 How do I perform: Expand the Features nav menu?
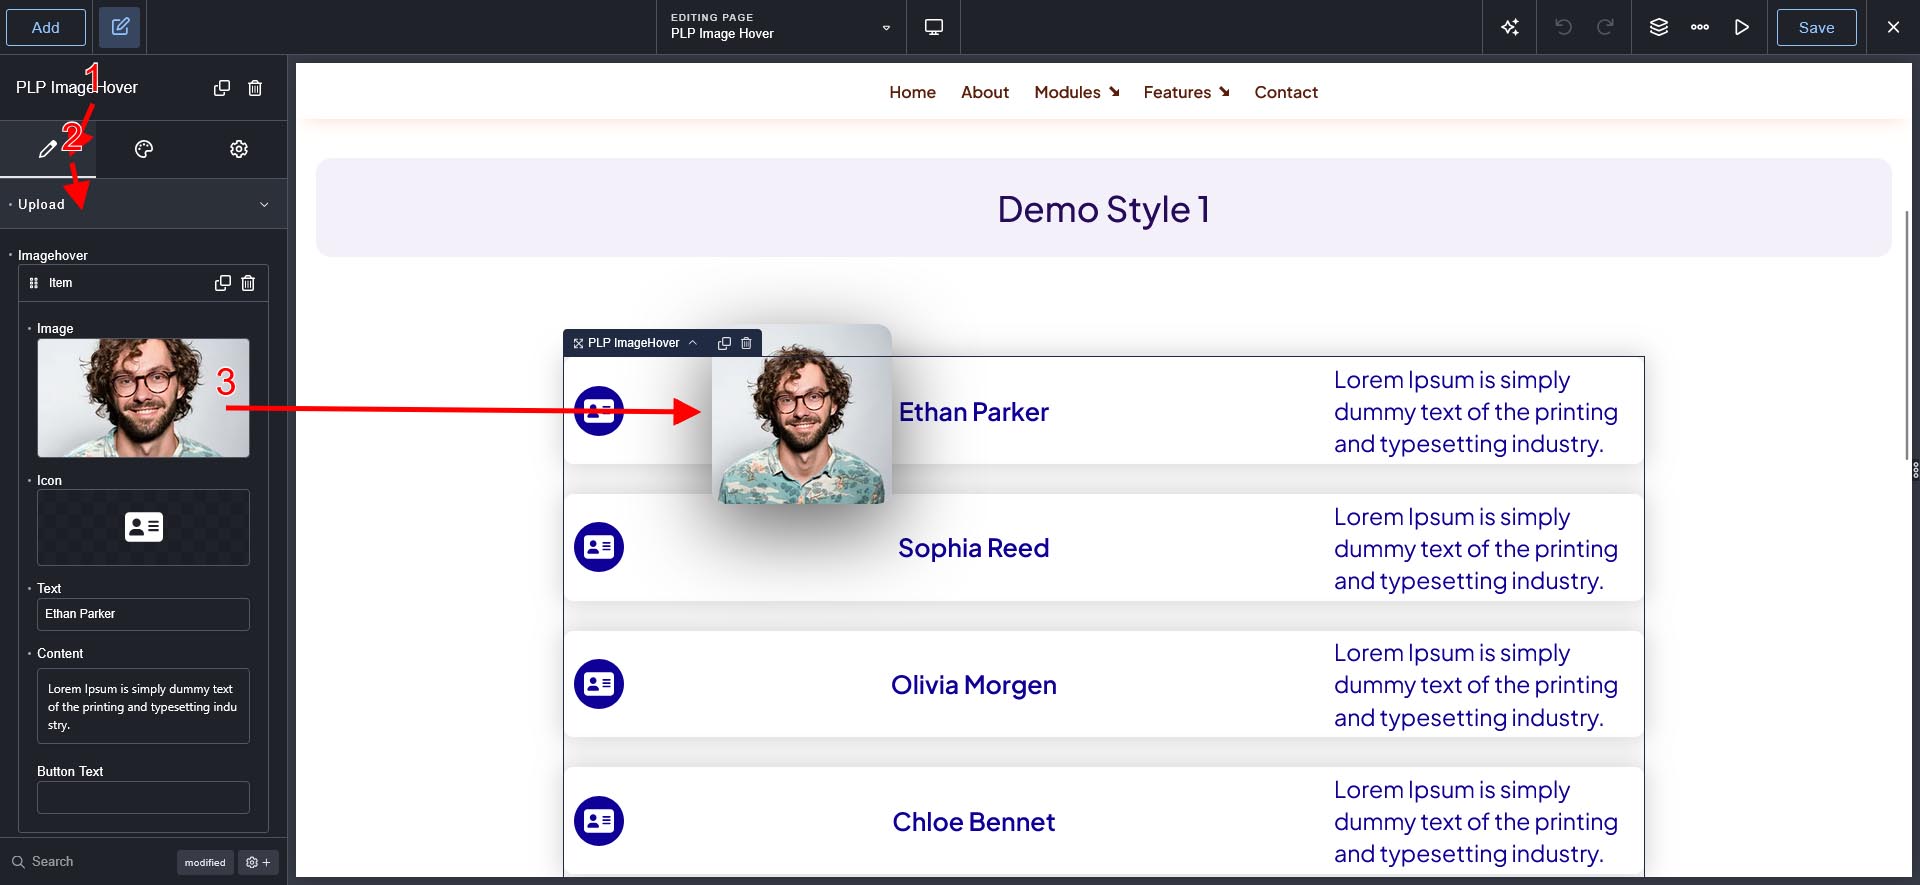pos(1187,92)
